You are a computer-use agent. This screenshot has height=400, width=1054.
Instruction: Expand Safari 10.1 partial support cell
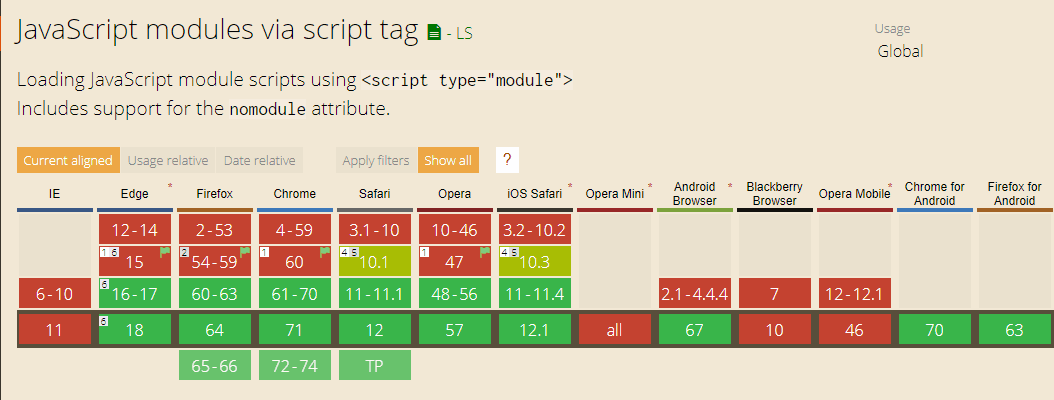click(374, 261)
